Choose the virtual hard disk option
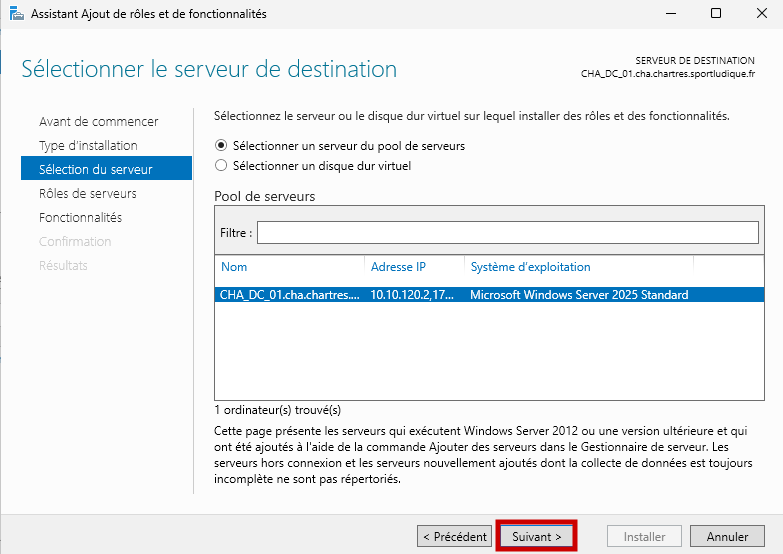This screenshot has height=554, width=783. (221, 166)
